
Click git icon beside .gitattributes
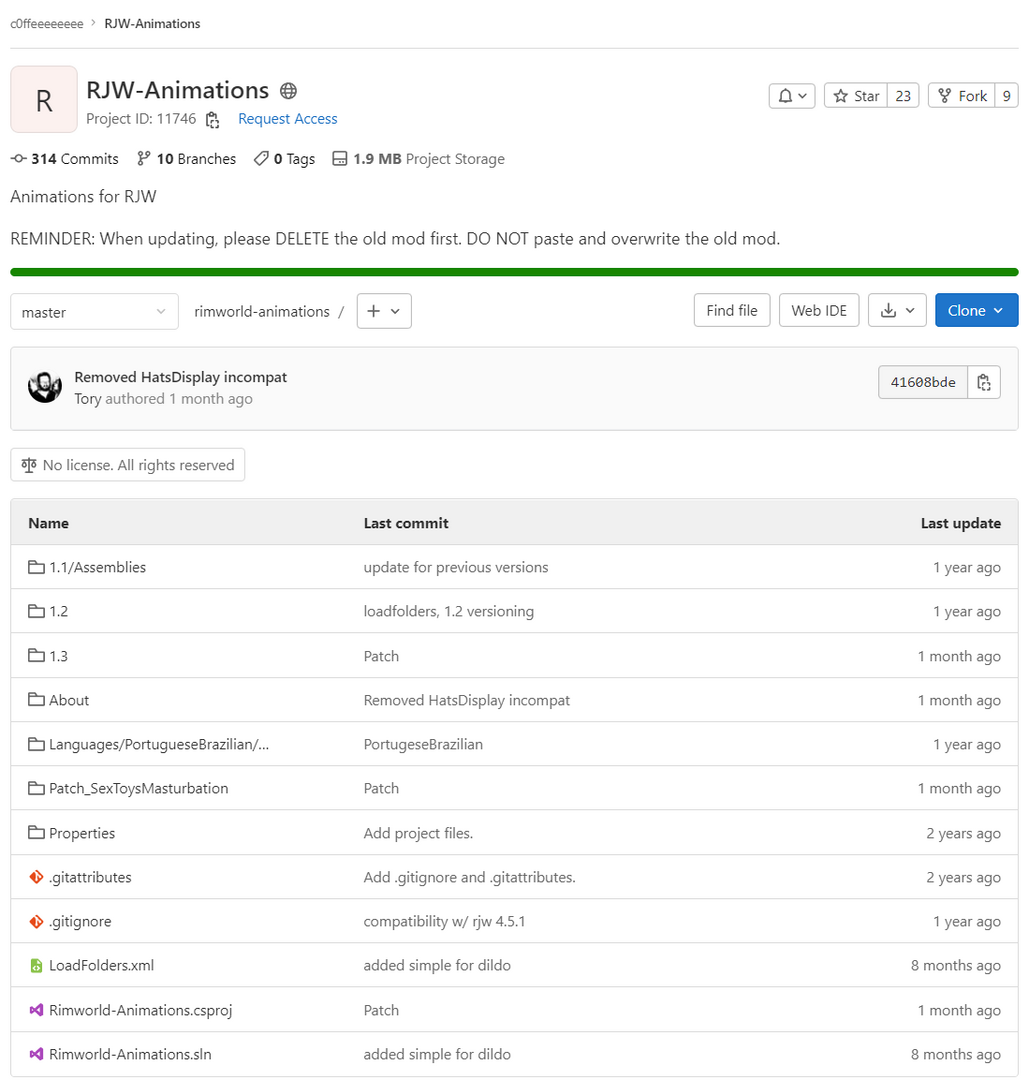click(37, 878)
